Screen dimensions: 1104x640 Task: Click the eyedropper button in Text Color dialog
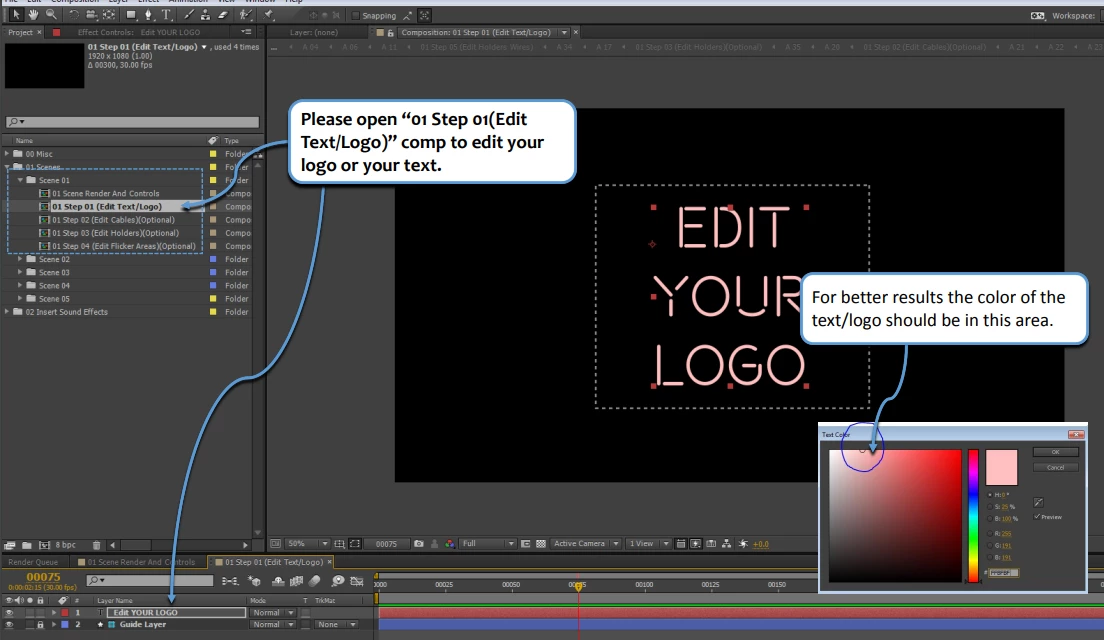[1038, 502]
